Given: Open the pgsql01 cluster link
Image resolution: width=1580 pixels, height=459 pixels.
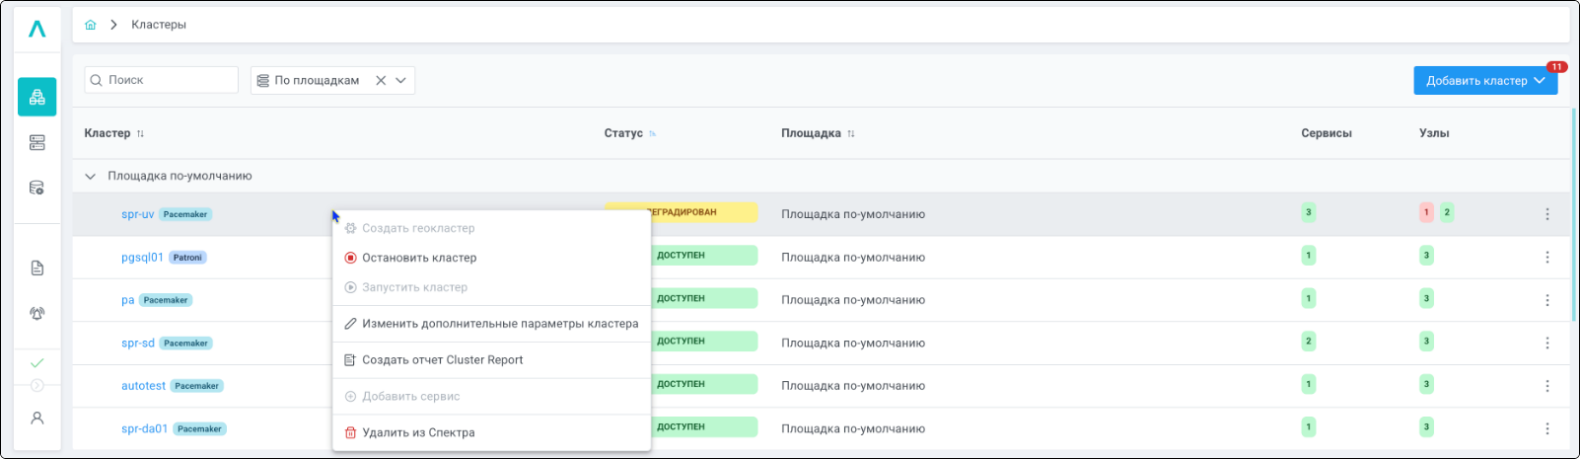Looking at the screenshot, I should 142,257.
